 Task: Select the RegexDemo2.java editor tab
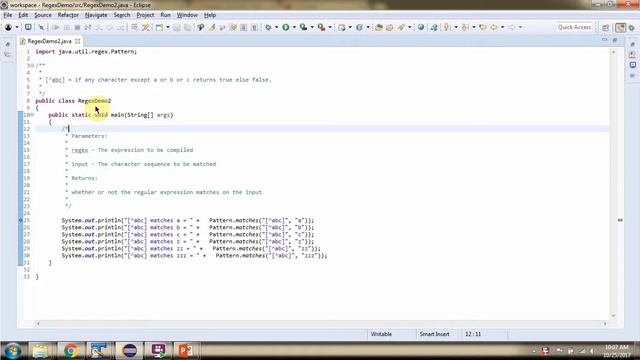(x=49, y=41)
